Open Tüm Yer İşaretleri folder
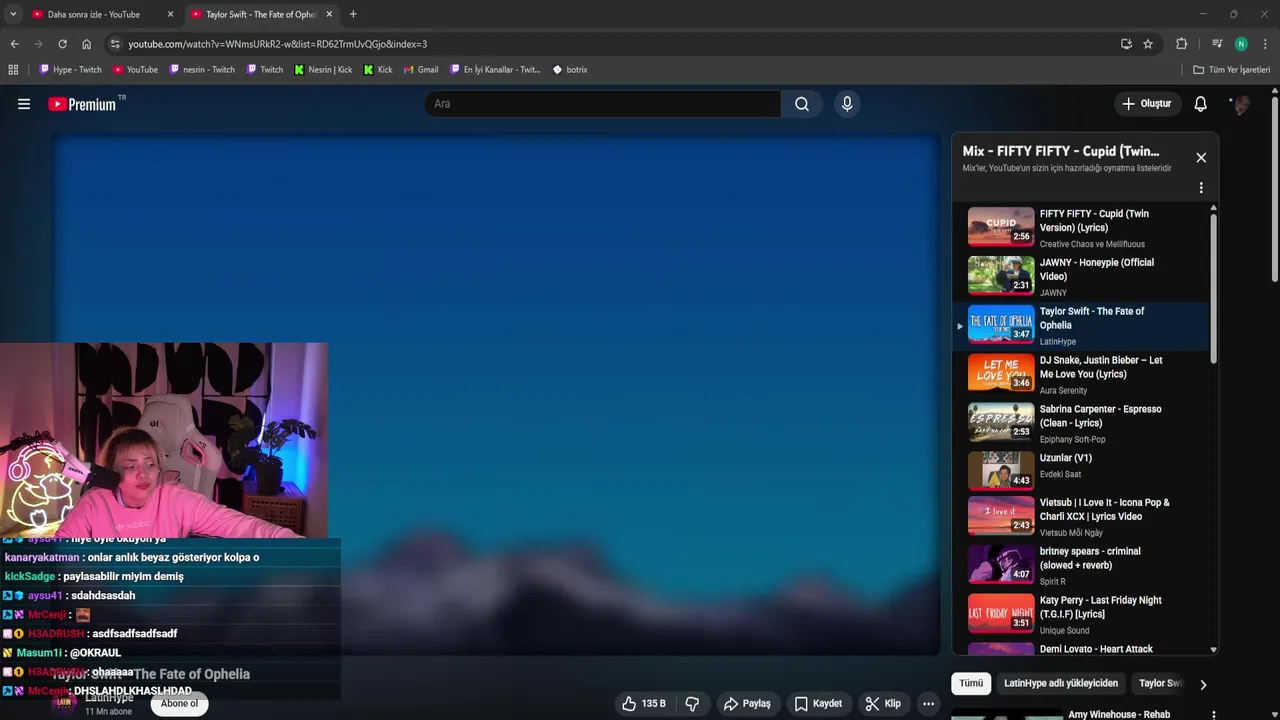This screenshot has width=1280, height=720. pyautogui.click(x=1232, y=70)
